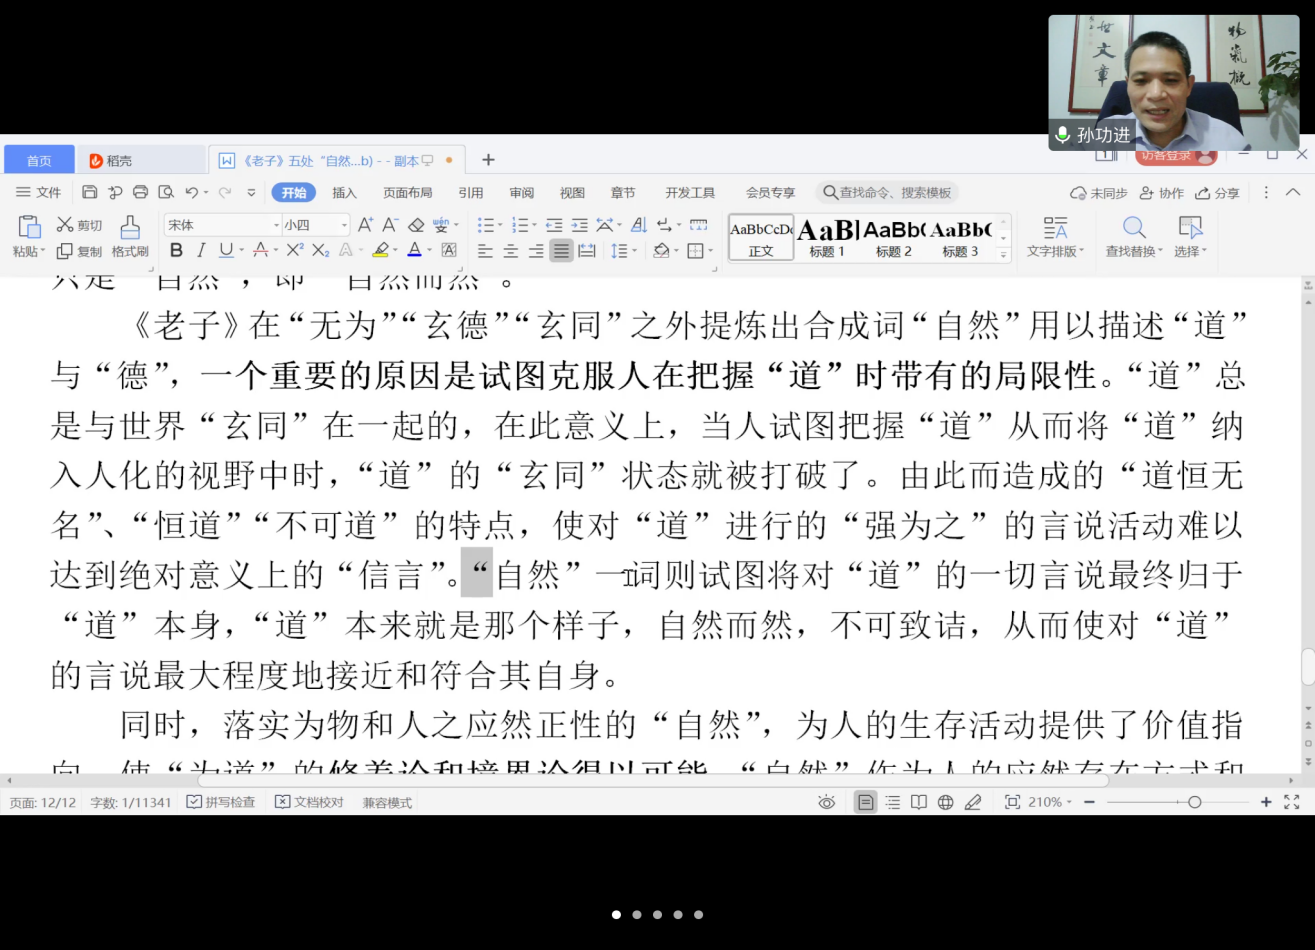1315x950 pixels.
Task: Toggle Bold formatting
Action: point(176,250)
